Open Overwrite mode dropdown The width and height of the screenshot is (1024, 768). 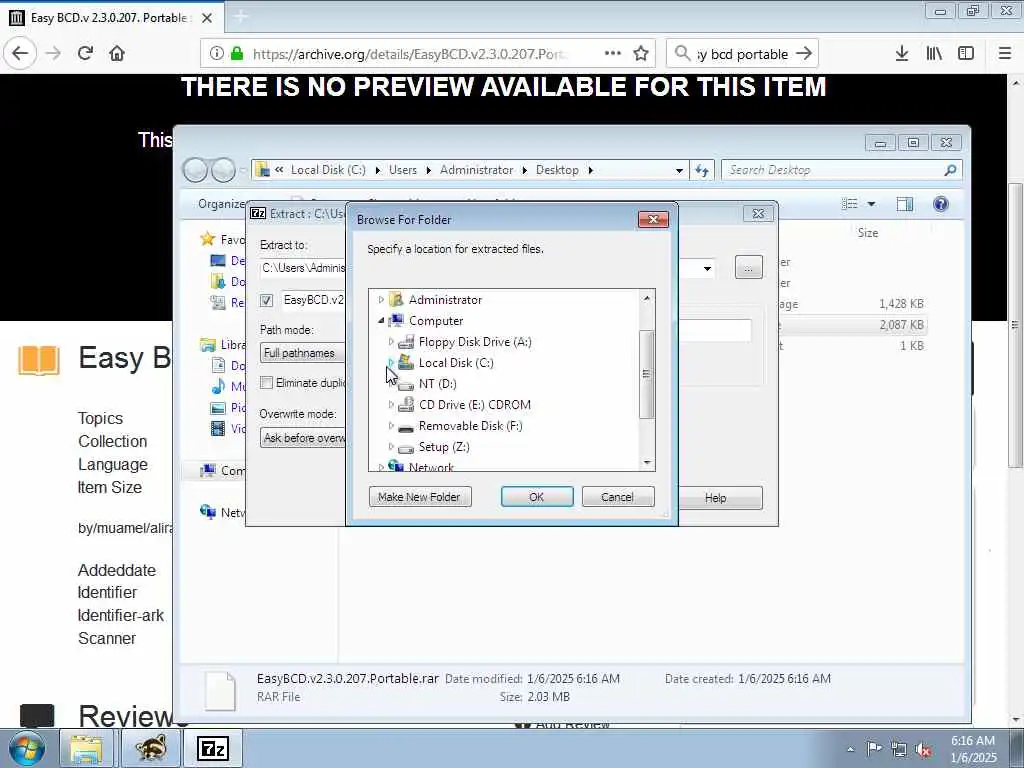tap(302, 438)
